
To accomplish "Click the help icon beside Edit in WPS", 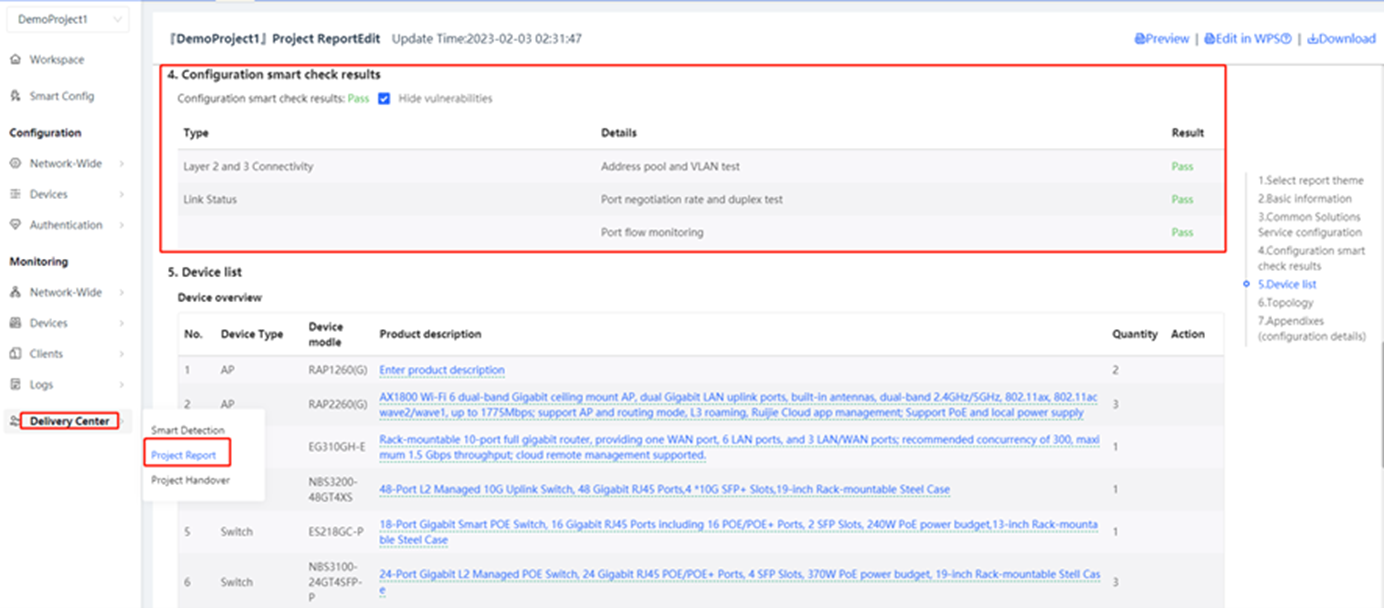I will click(x=1286, y=39).
